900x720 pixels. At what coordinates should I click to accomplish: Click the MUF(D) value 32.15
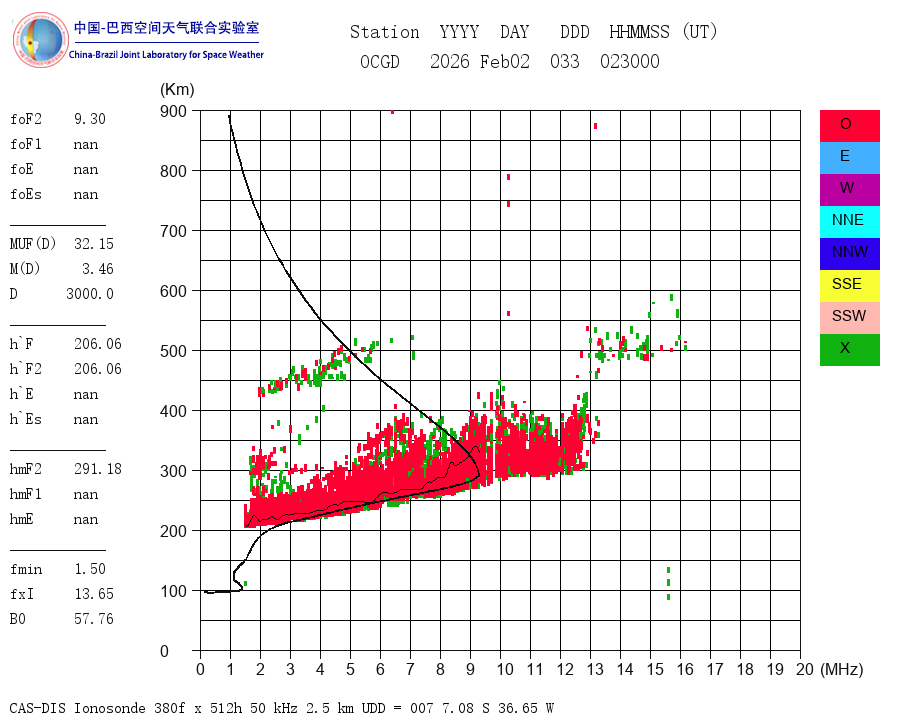pos(93,244)
